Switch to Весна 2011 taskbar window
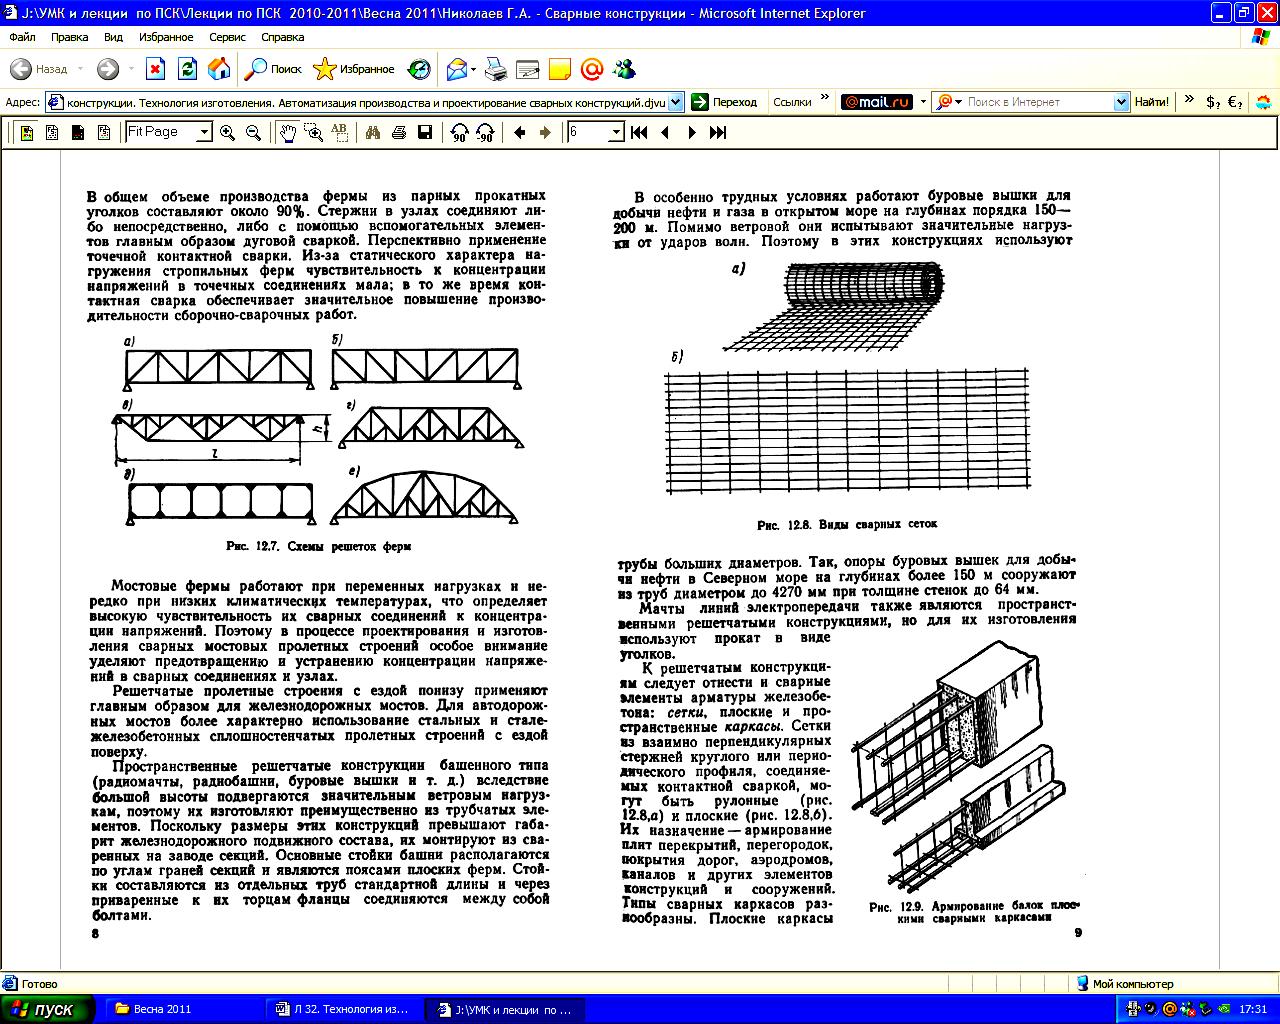This screenshot has width=1280, height=1024. 181,1009
